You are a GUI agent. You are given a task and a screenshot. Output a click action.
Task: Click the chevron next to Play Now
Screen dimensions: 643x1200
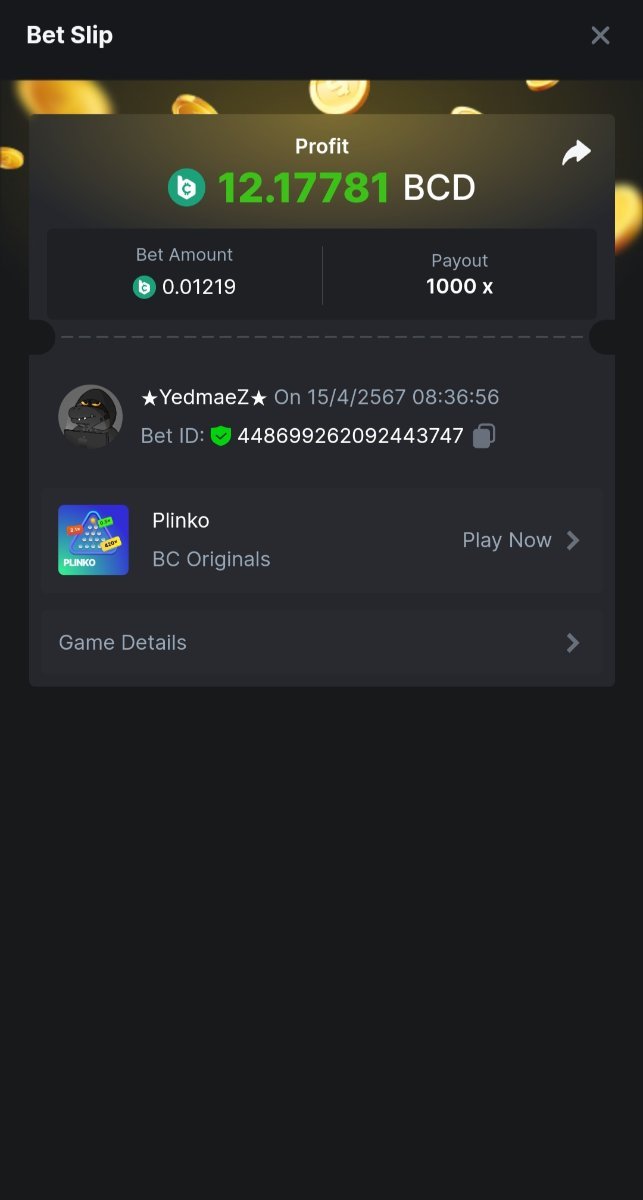[x=573, y=540]
